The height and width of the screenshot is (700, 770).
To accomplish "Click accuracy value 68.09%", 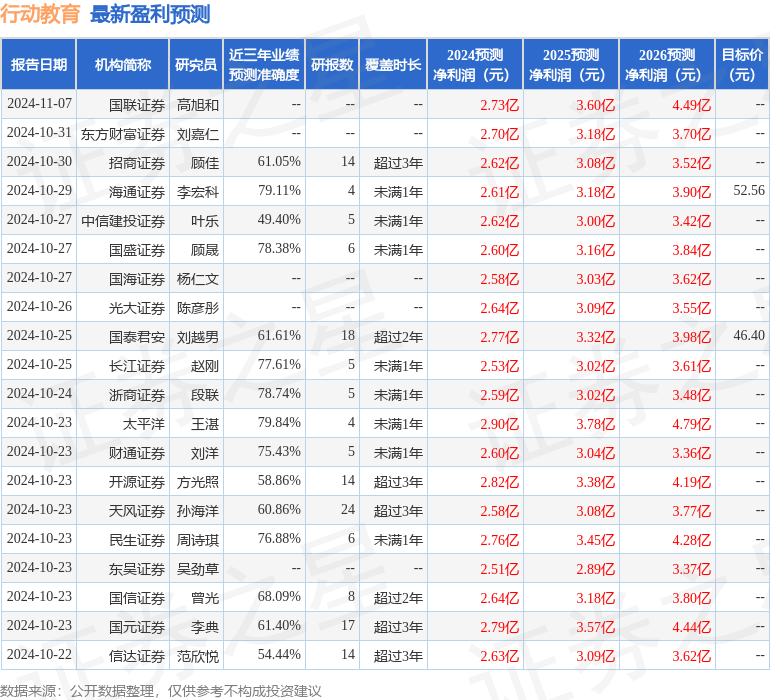I will pos(279,596).
